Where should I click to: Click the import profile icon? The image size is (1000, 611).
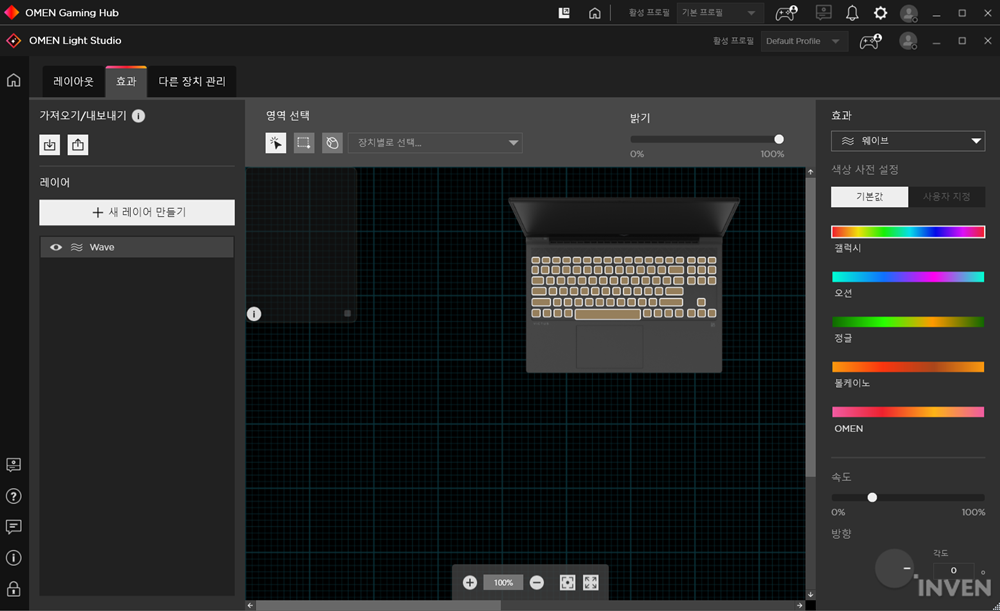click(50, 145)
